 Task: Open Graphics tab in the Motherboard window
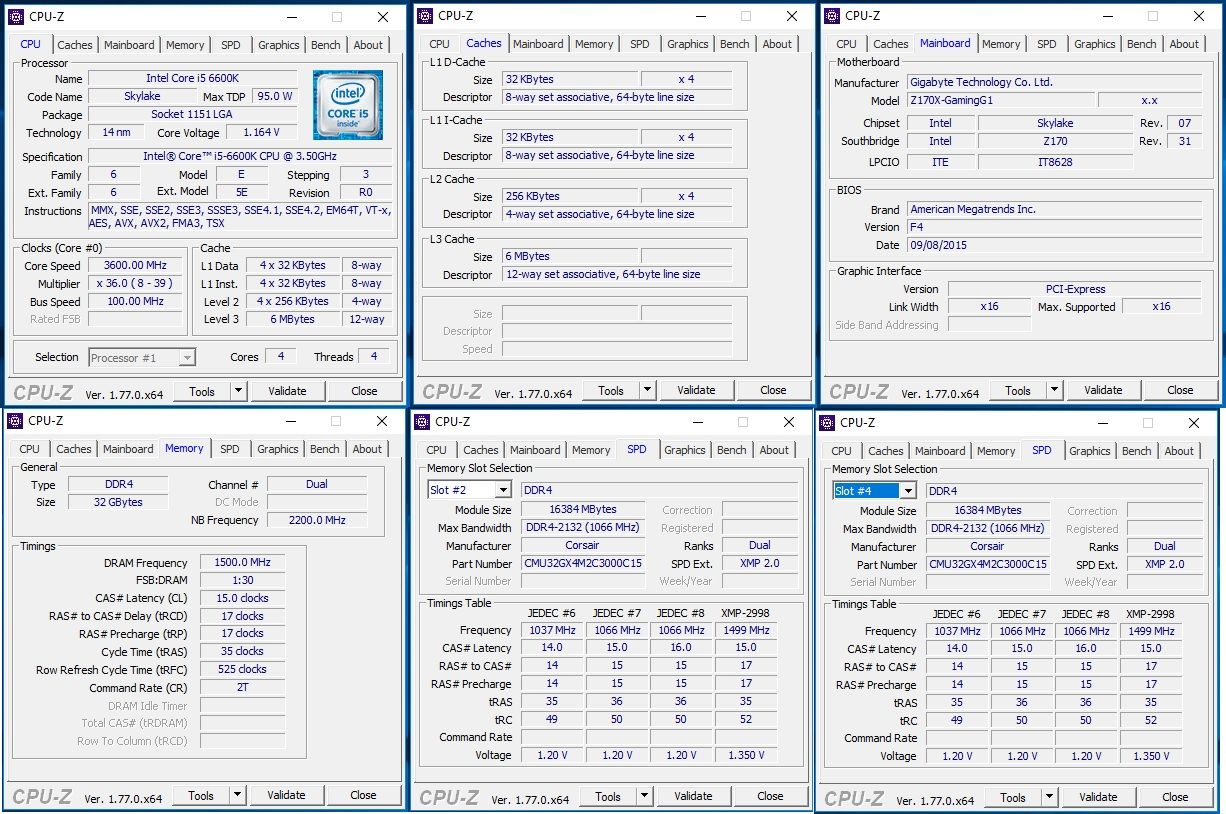coord(1094,44)
